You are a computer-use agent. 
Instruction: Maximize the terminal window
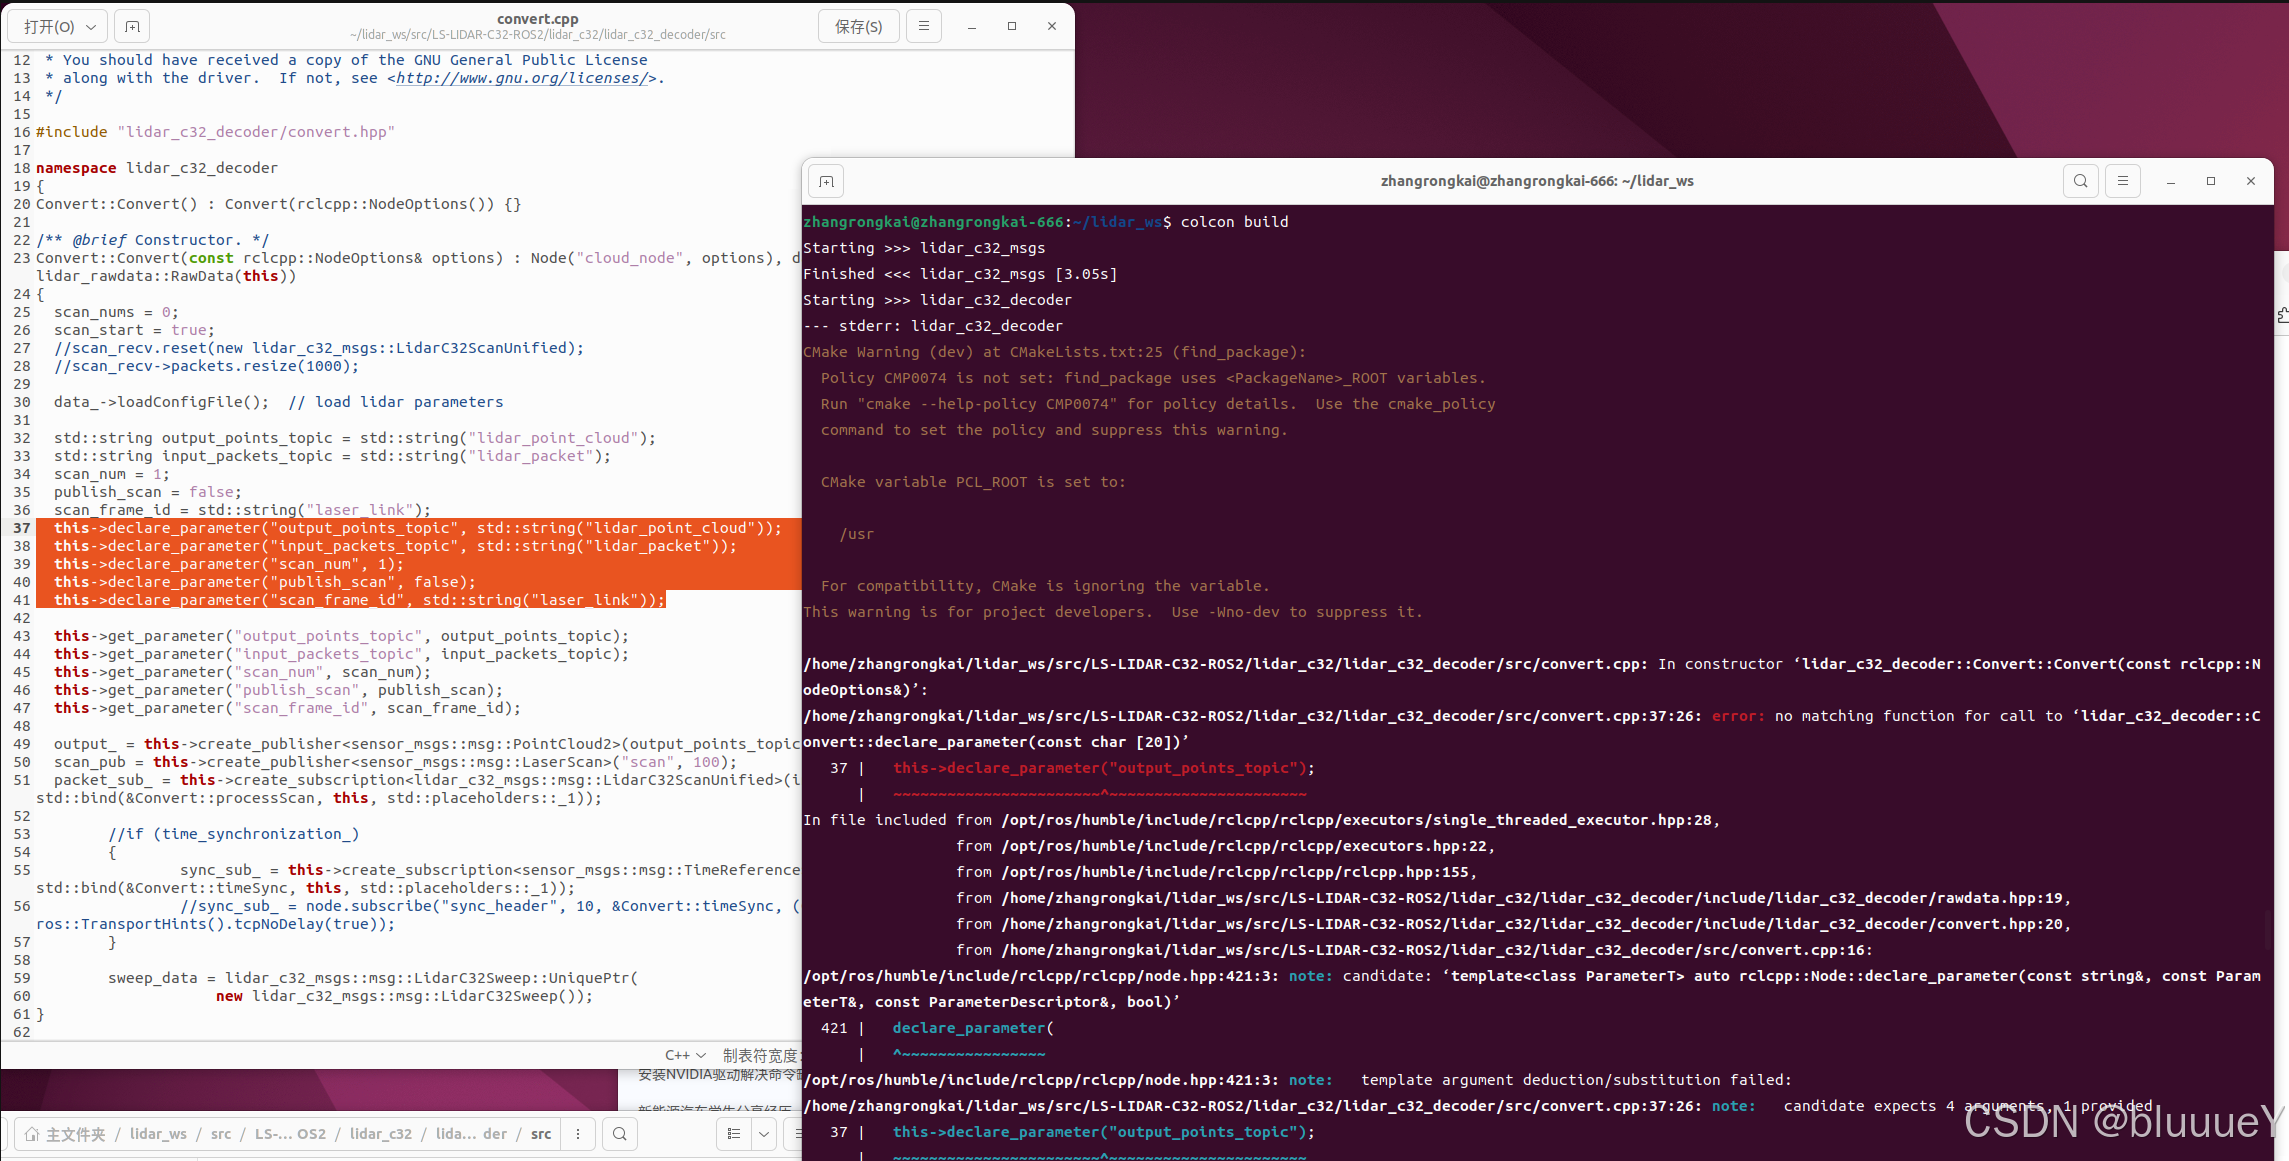tap(2211, 181)
